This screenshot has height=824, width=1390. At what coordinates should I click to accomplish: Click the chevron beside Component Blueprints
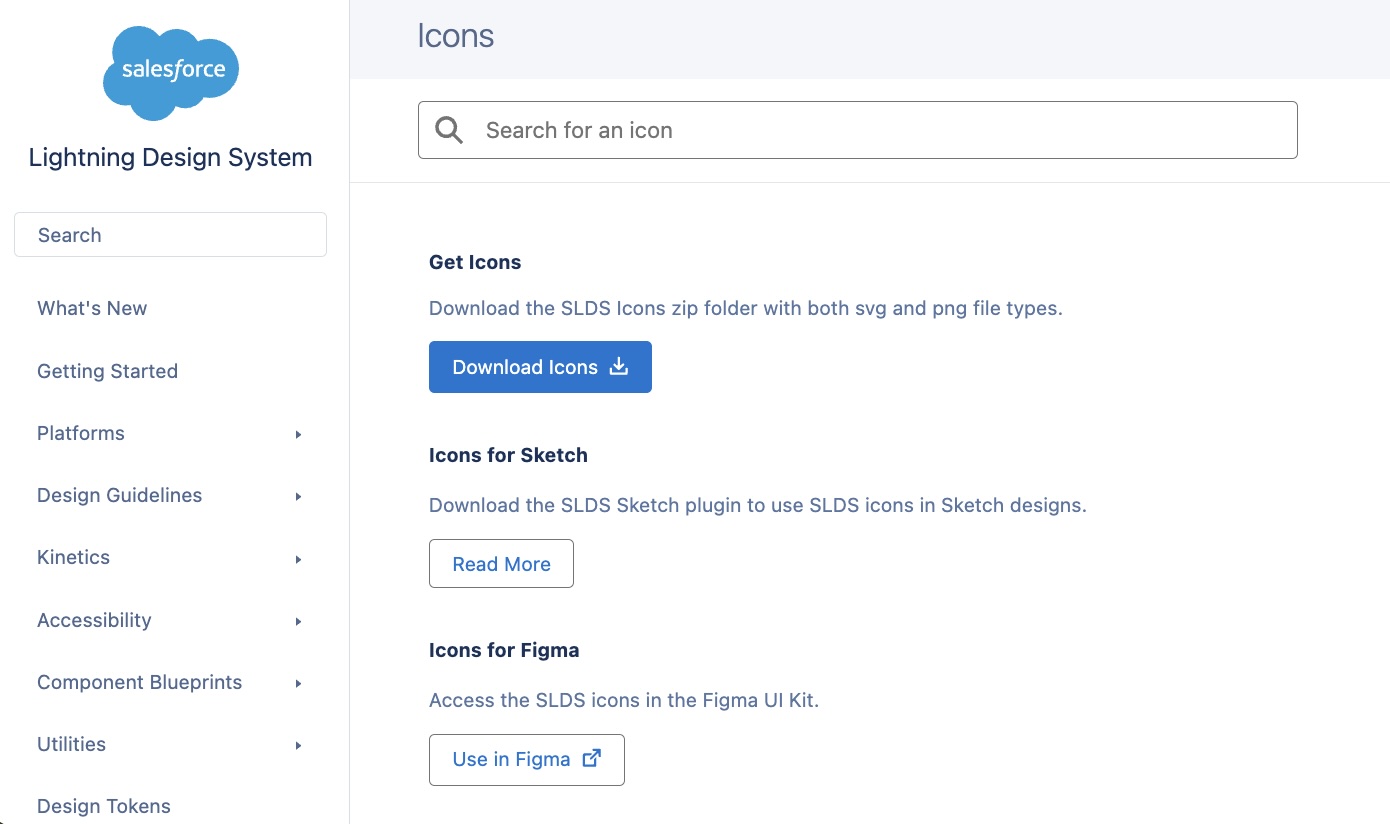297,683
